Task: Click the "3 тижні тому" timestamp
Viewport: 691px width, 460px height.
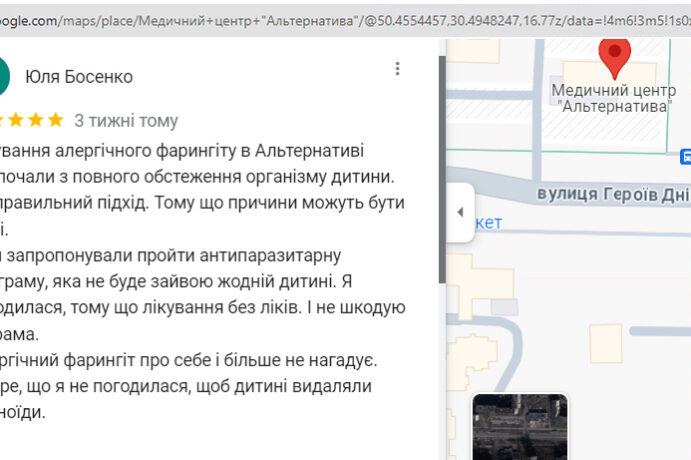Action: click(126, 121)
